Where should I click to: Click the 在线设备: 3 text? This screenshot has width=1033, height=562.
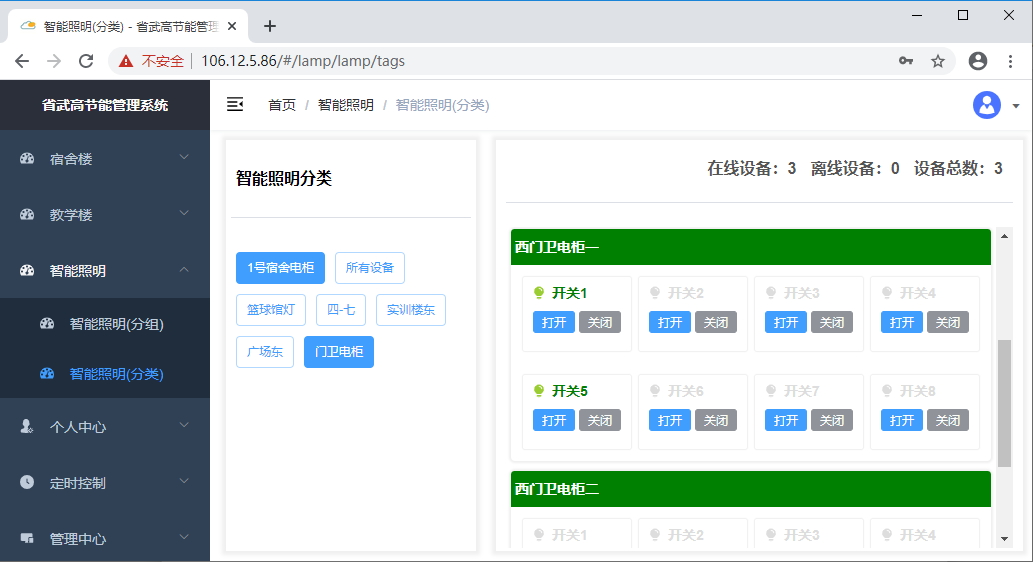(x=752, y=169)
